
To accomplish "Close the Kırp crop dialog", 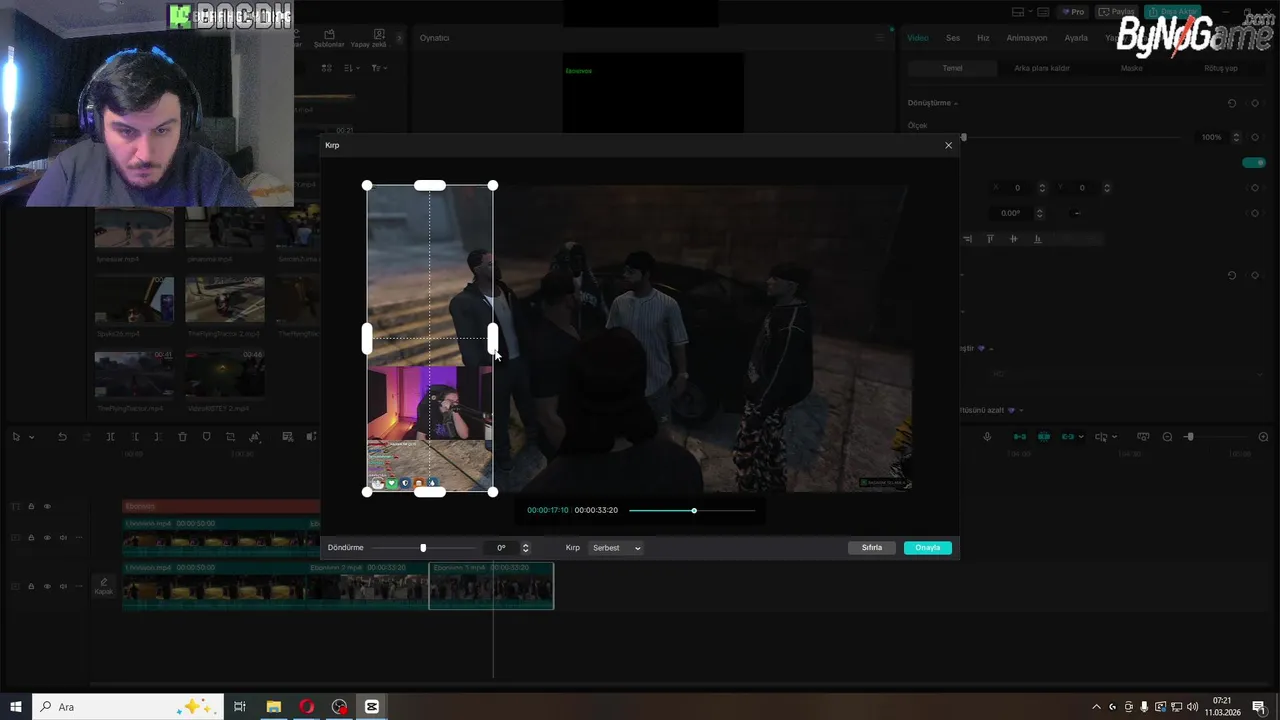I will pyautogui.click(x=949, y=145).
